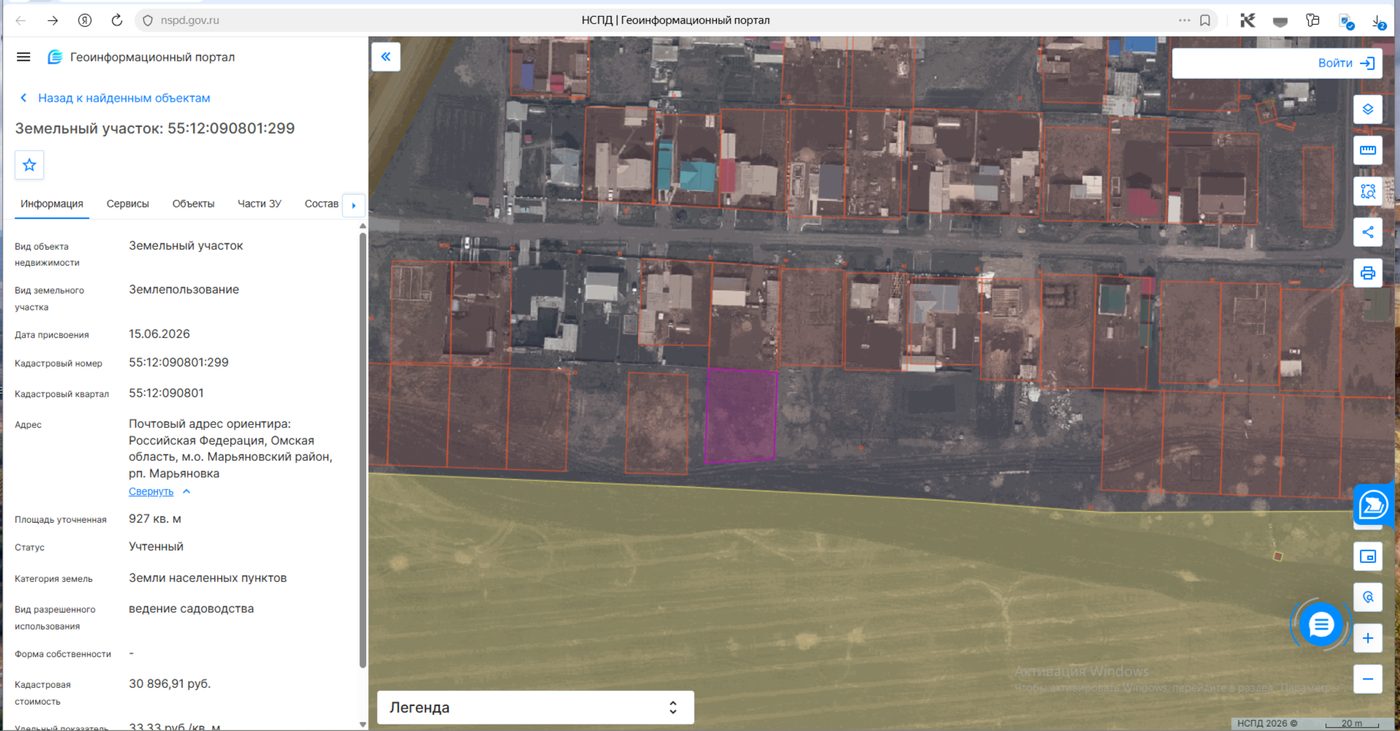This screenshot has height=731, width=1400.
Task: Collapse the left information sidebar
Action: 385,57
